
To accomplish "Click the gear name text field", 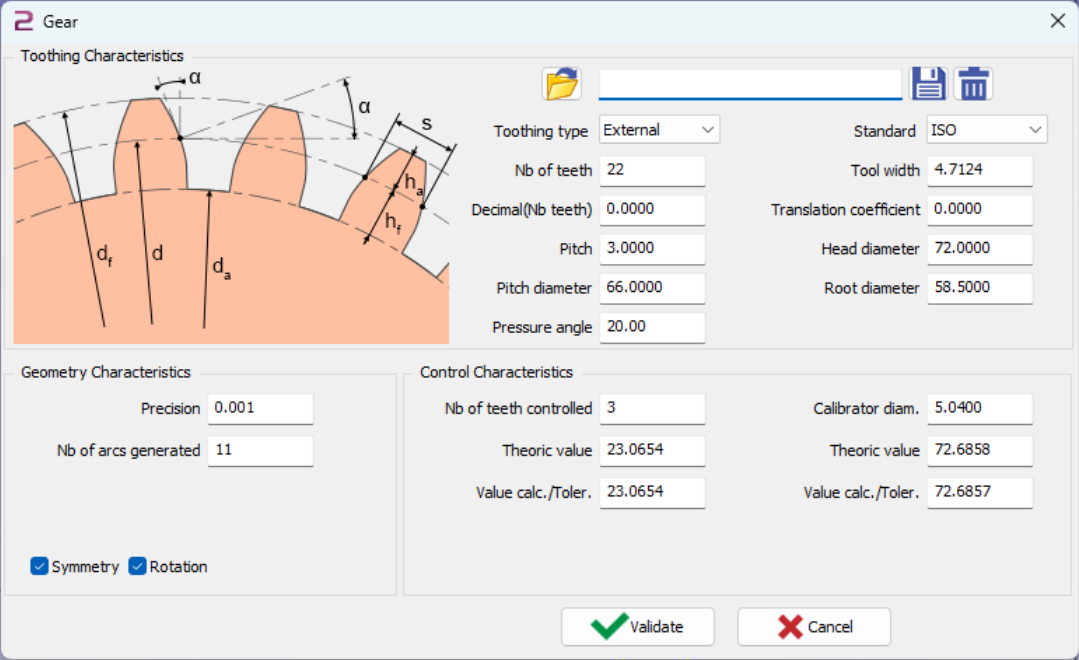I will point(750,84).
